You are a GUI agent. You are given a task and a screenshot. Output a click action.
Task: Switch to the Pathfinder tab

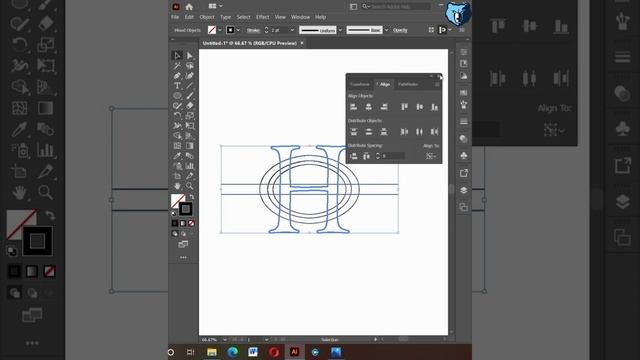tap(408, 84)
